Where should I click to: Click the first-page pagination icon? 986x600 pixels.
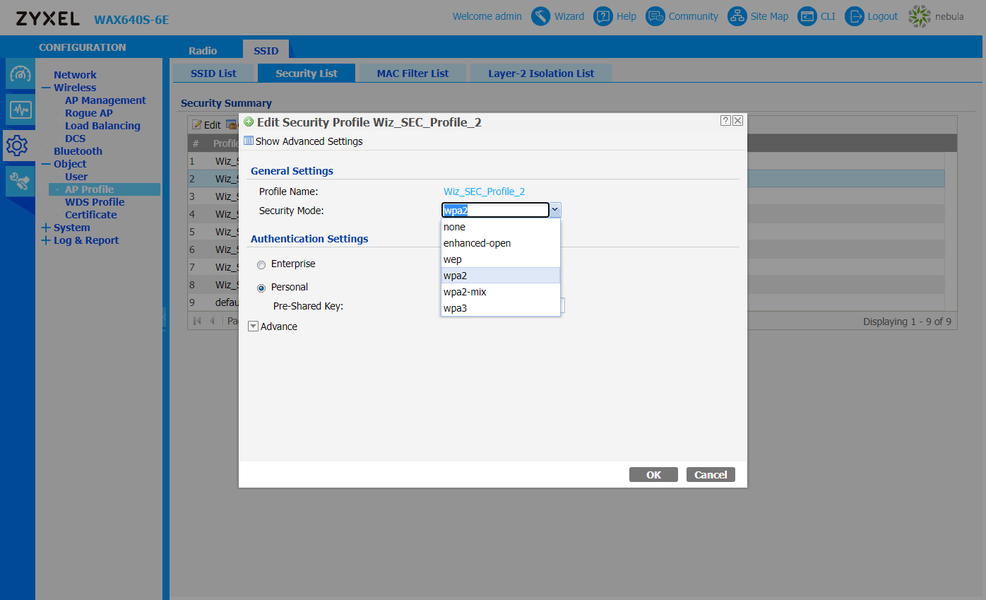click(197, 321)
